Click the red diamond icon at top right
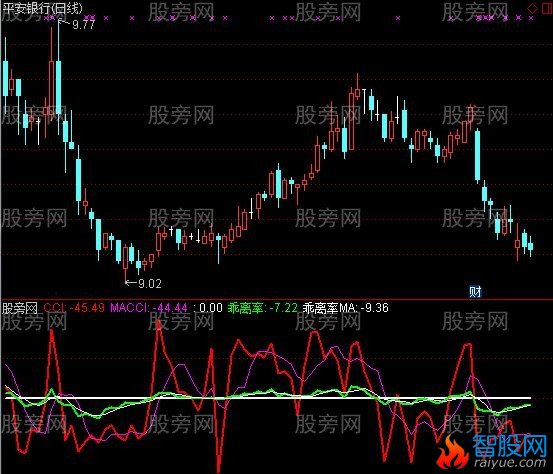Screen dimensions: 553x474 [x=532, y=8]
